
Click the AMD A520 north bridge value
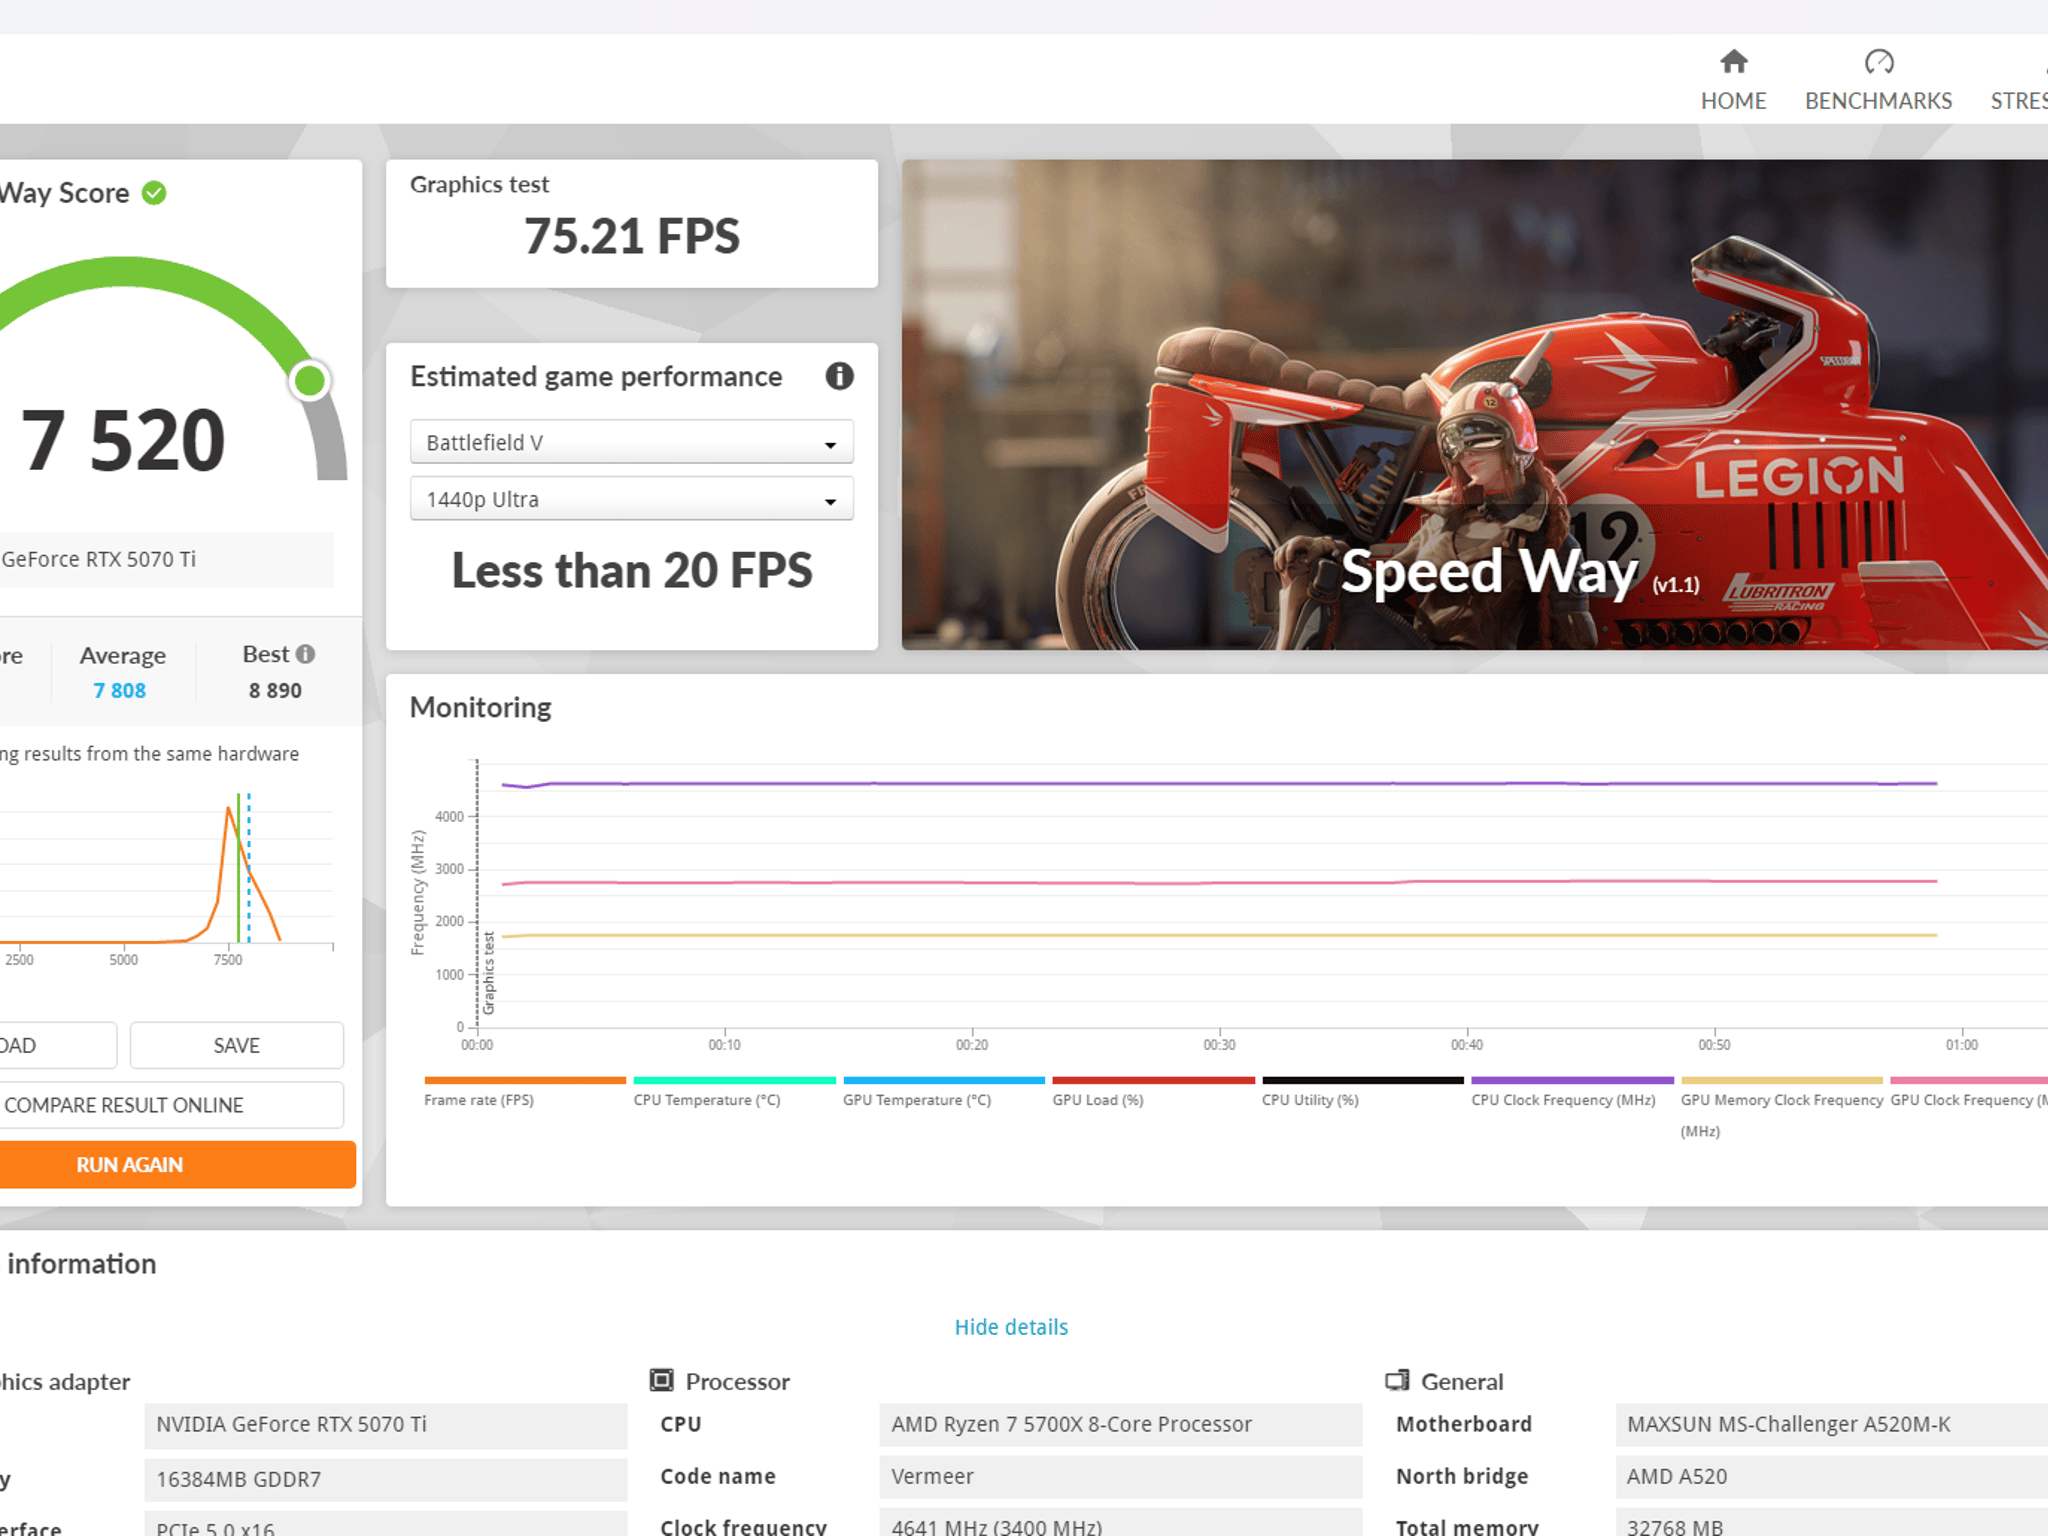[x=1832, y=1476]
